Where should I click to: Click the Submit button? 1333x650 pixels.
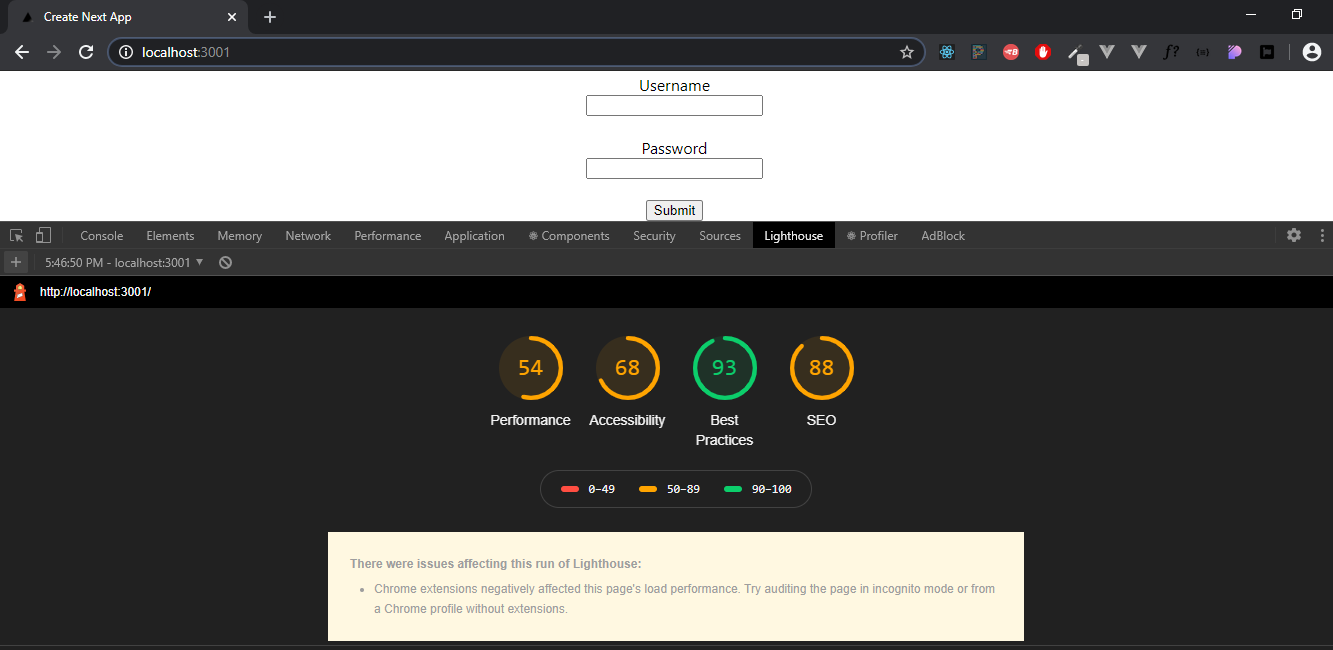coord(674,210)
